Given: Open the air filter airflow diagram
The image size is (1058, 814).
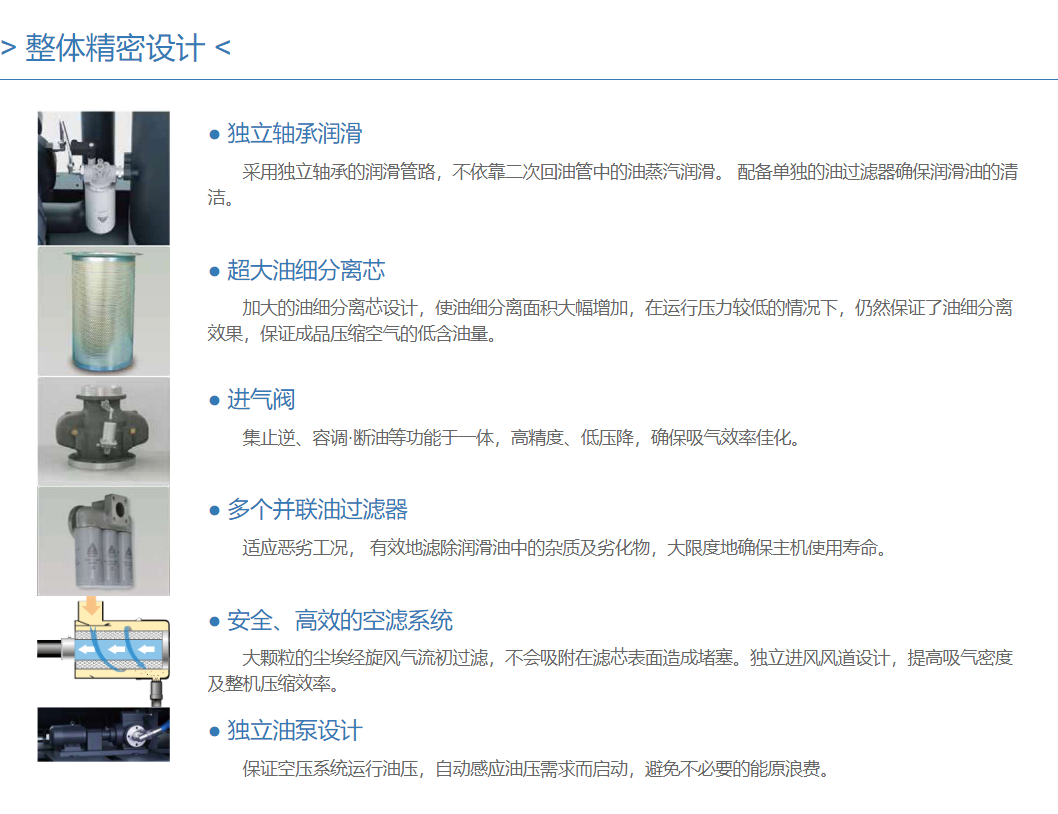Looking at the screenshot, I should (x=104, y=651).
